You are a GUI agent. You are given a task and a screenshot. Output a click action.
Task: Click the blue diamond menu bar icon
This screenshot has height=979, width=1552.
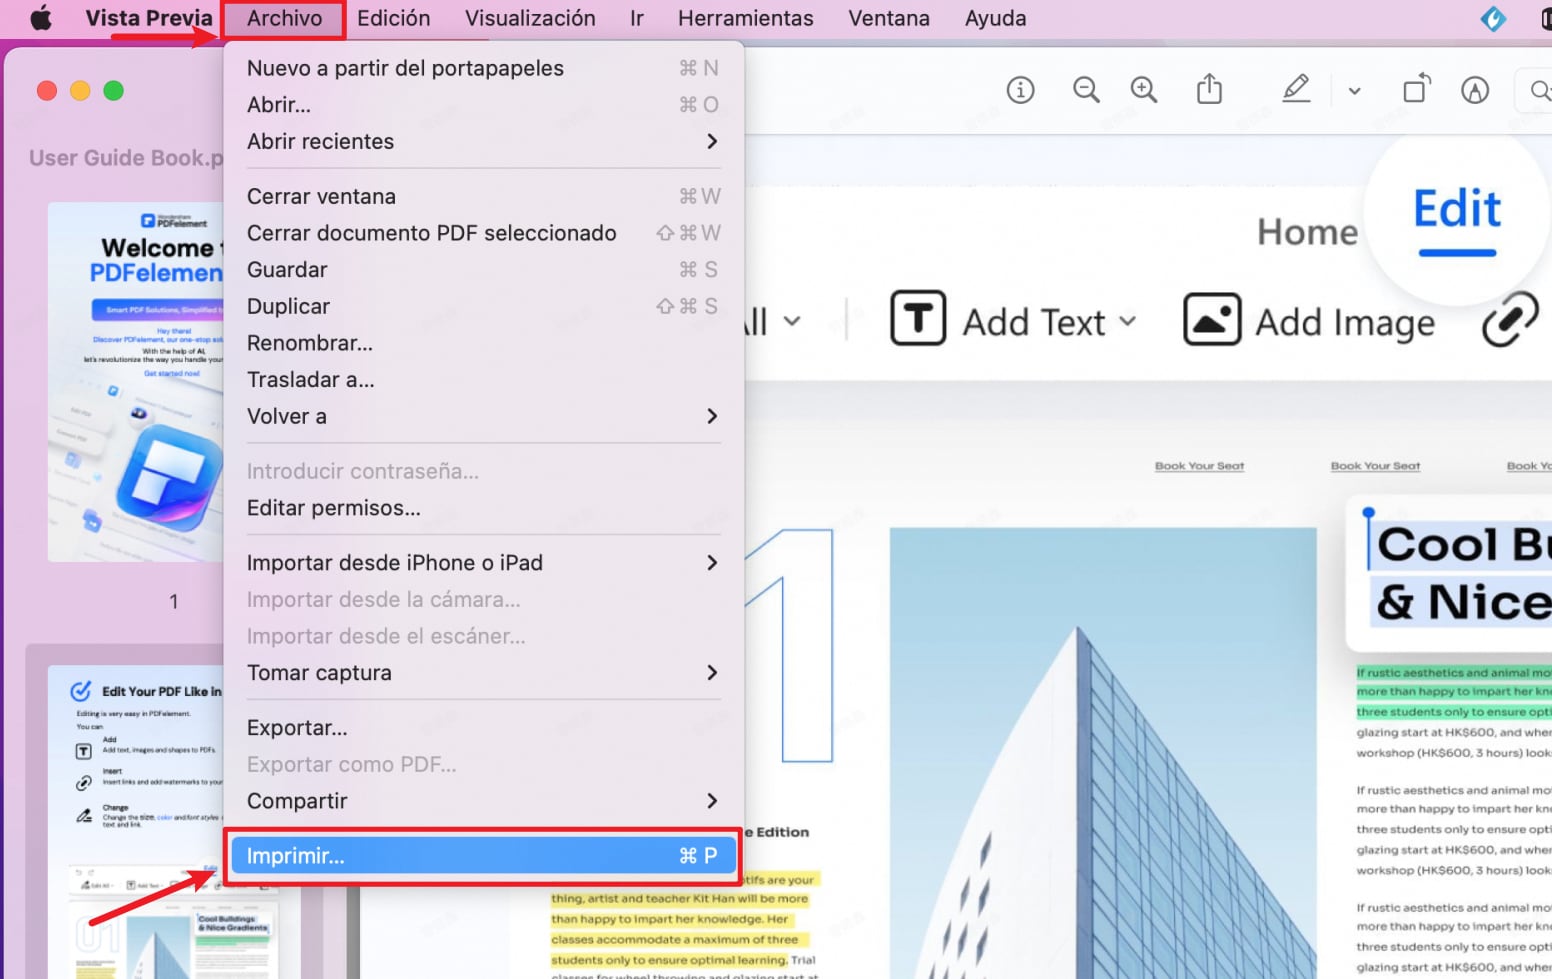1493,18
